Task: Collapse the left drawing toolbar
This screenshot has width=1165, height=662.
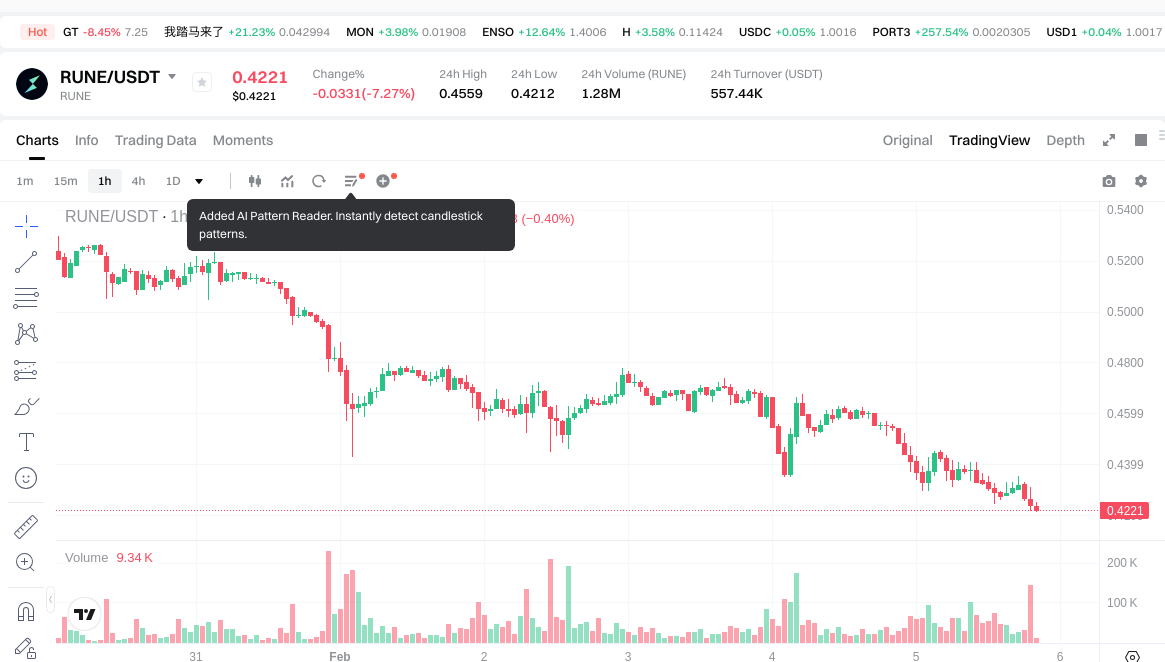Action: pos(51,601)
